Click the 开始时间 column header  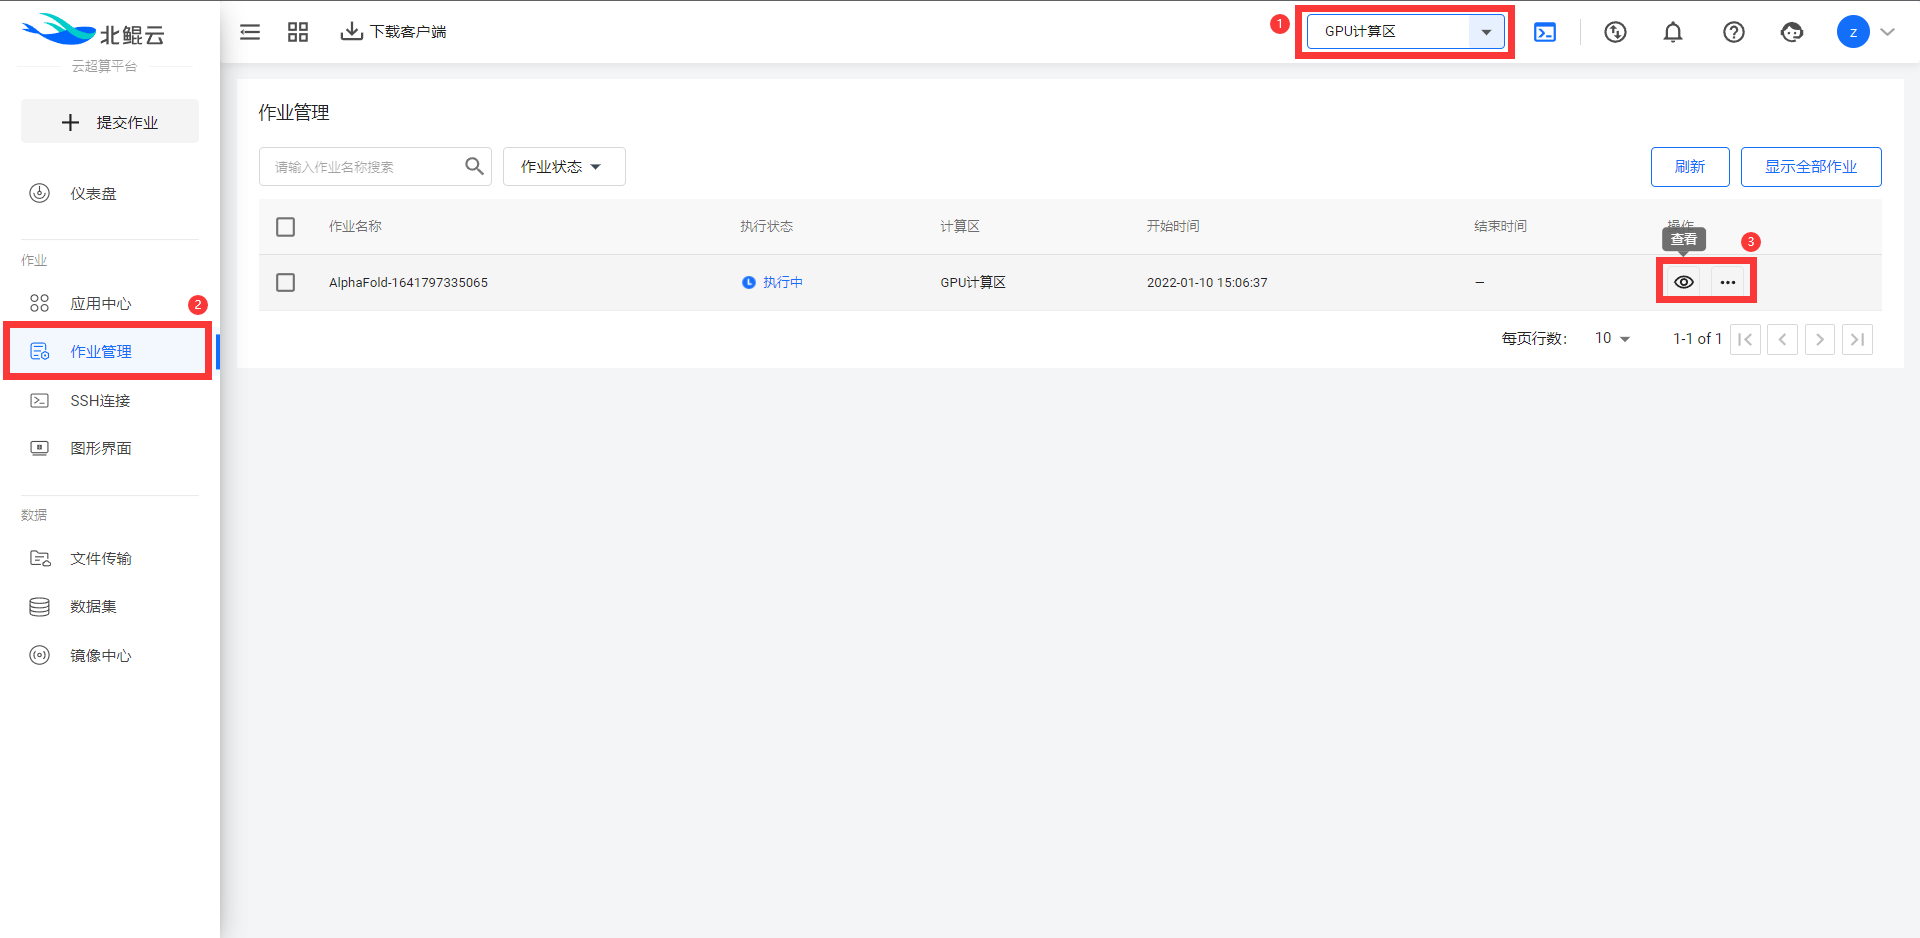[x=1173, y=227]
